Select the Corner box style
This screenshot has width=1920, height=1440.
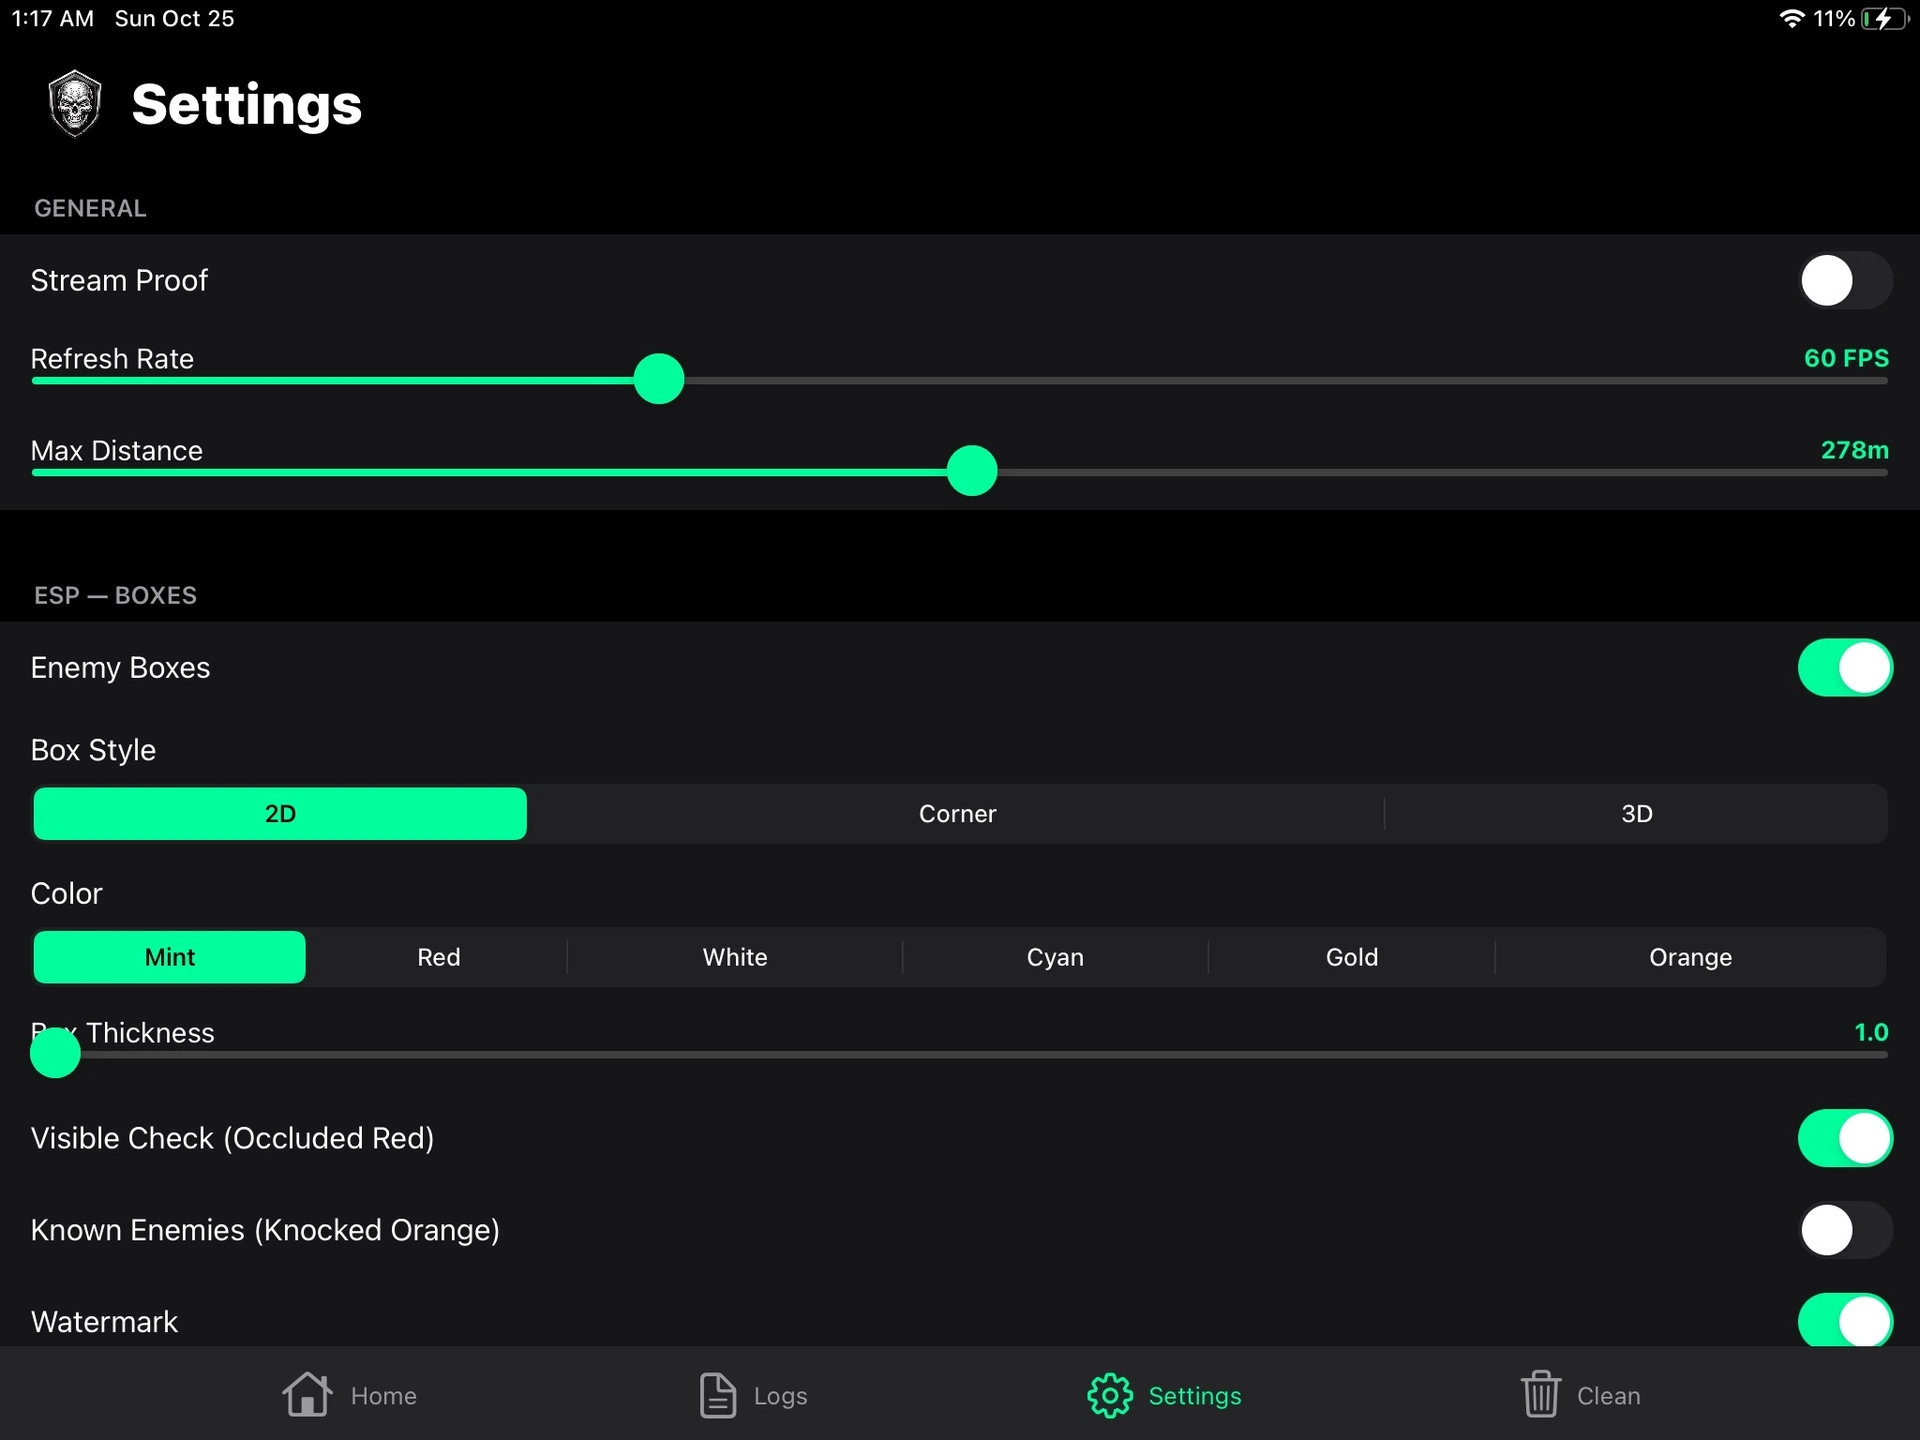957,814
